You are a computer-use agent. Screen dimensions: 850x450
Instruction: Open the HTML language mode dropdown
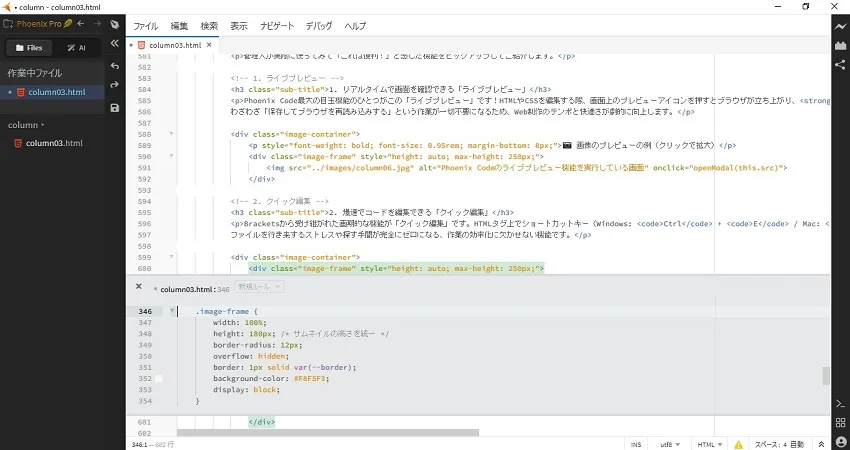click(x=710, y=445)
